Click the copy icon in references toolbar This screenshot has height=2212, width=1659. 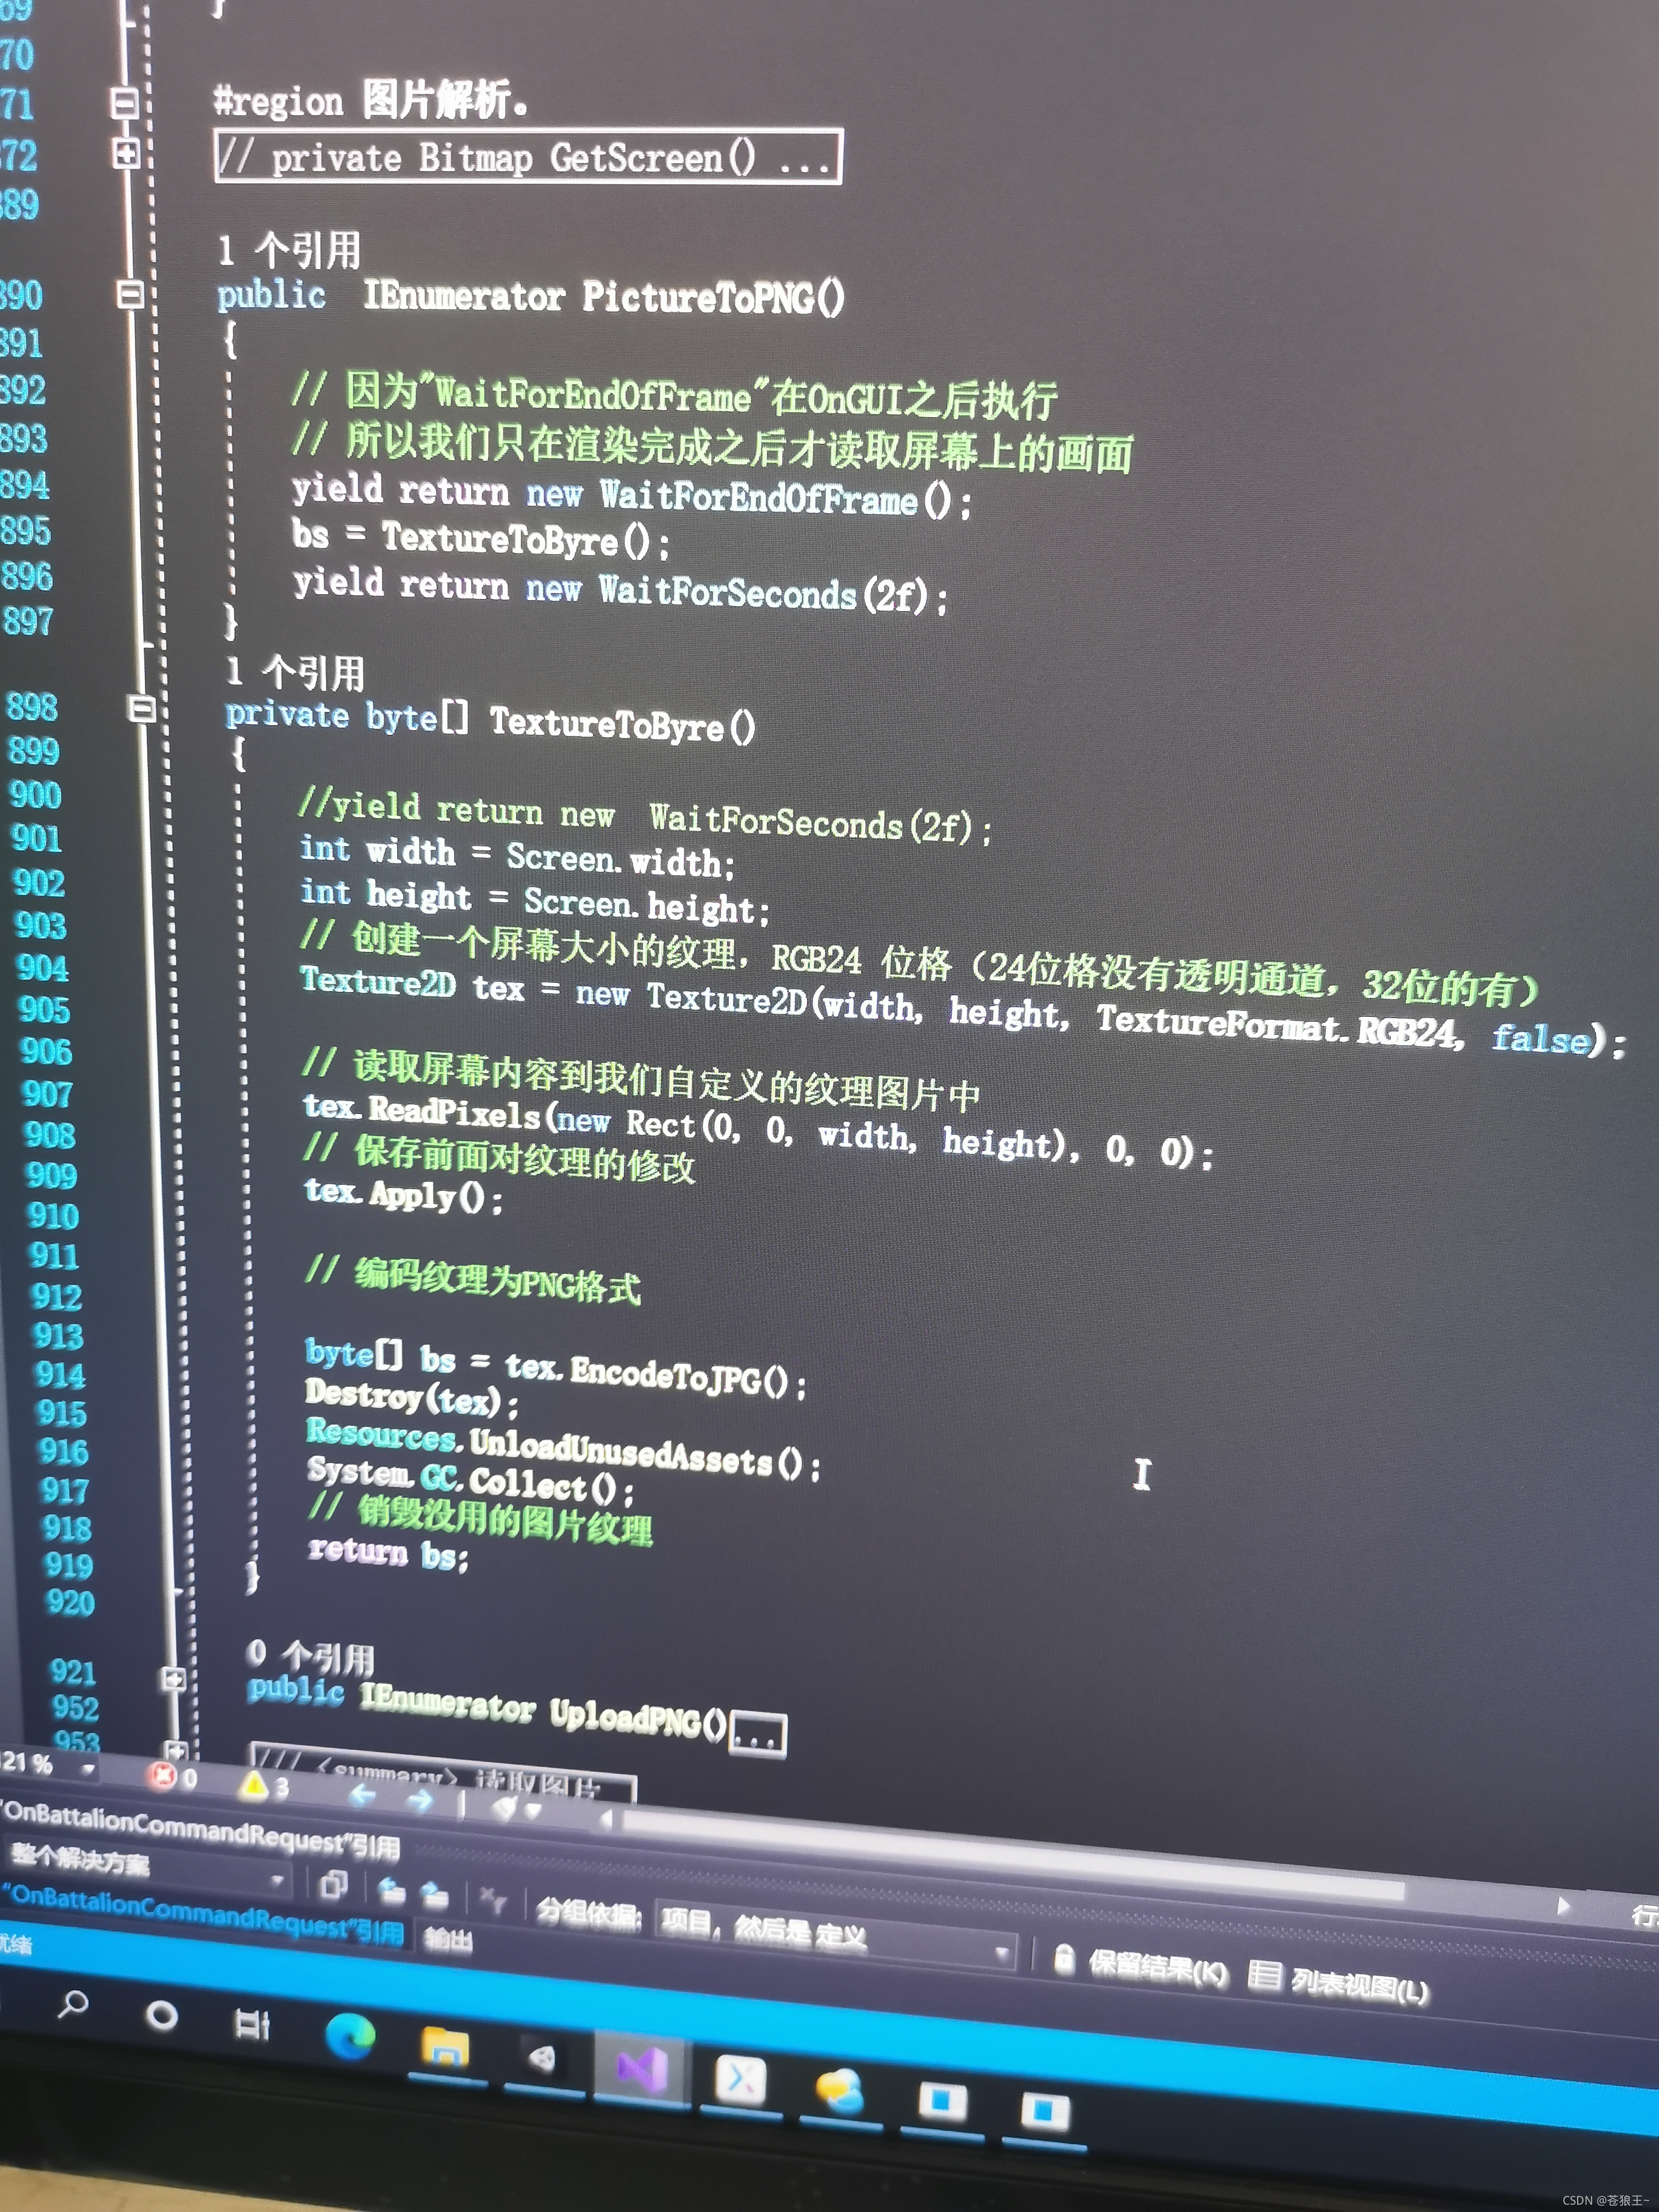(x=334, y=1885)
